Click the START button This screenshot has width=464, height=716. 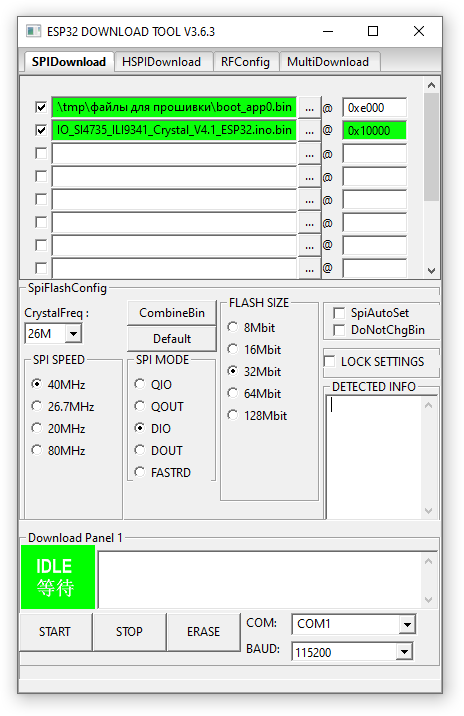(x=55, y=632)
